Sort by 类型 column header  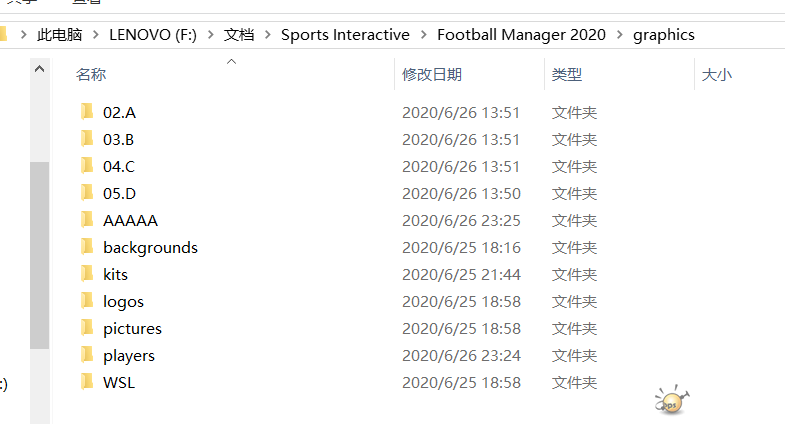click(567, 75)
